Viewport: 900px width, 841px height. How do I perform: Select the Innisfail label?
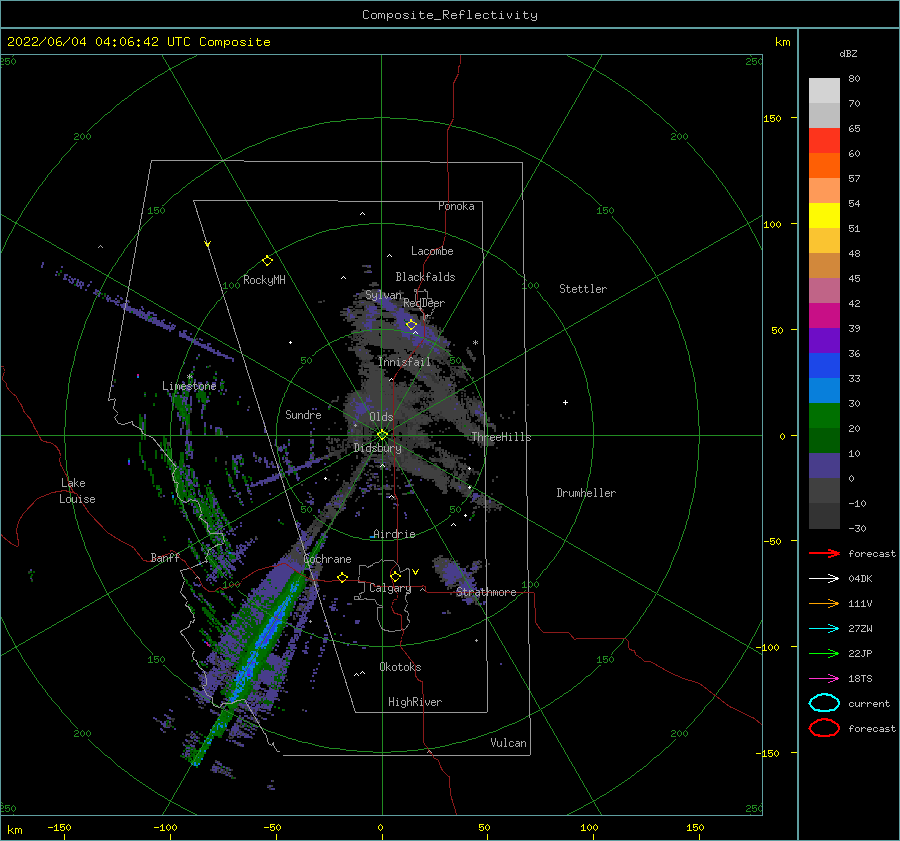click(x=404, y=362)
